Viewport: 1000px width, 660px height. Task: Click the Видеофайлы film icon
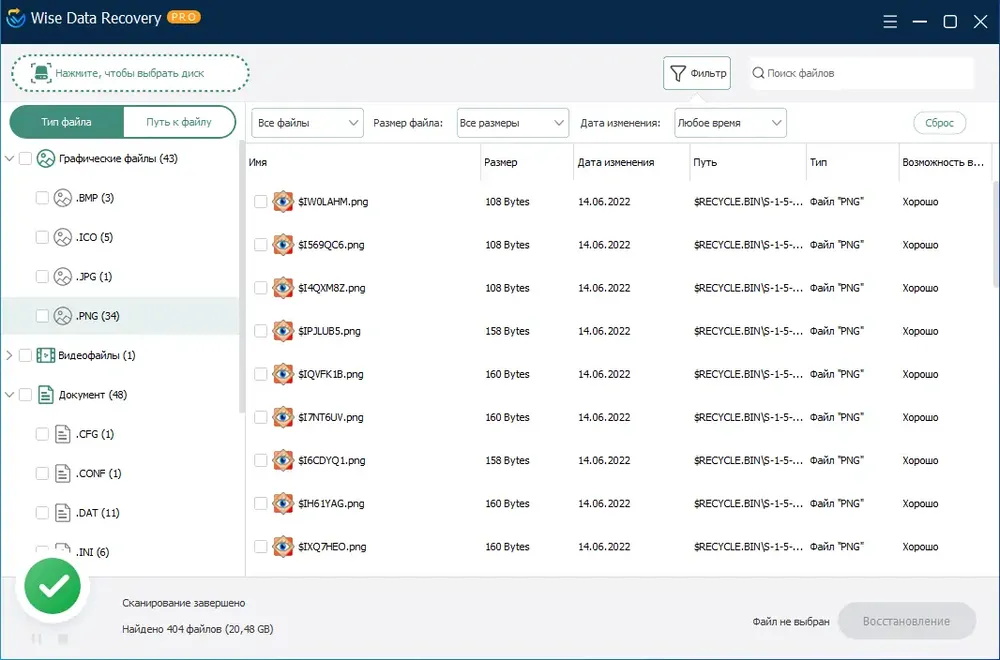tap(45, 355)
